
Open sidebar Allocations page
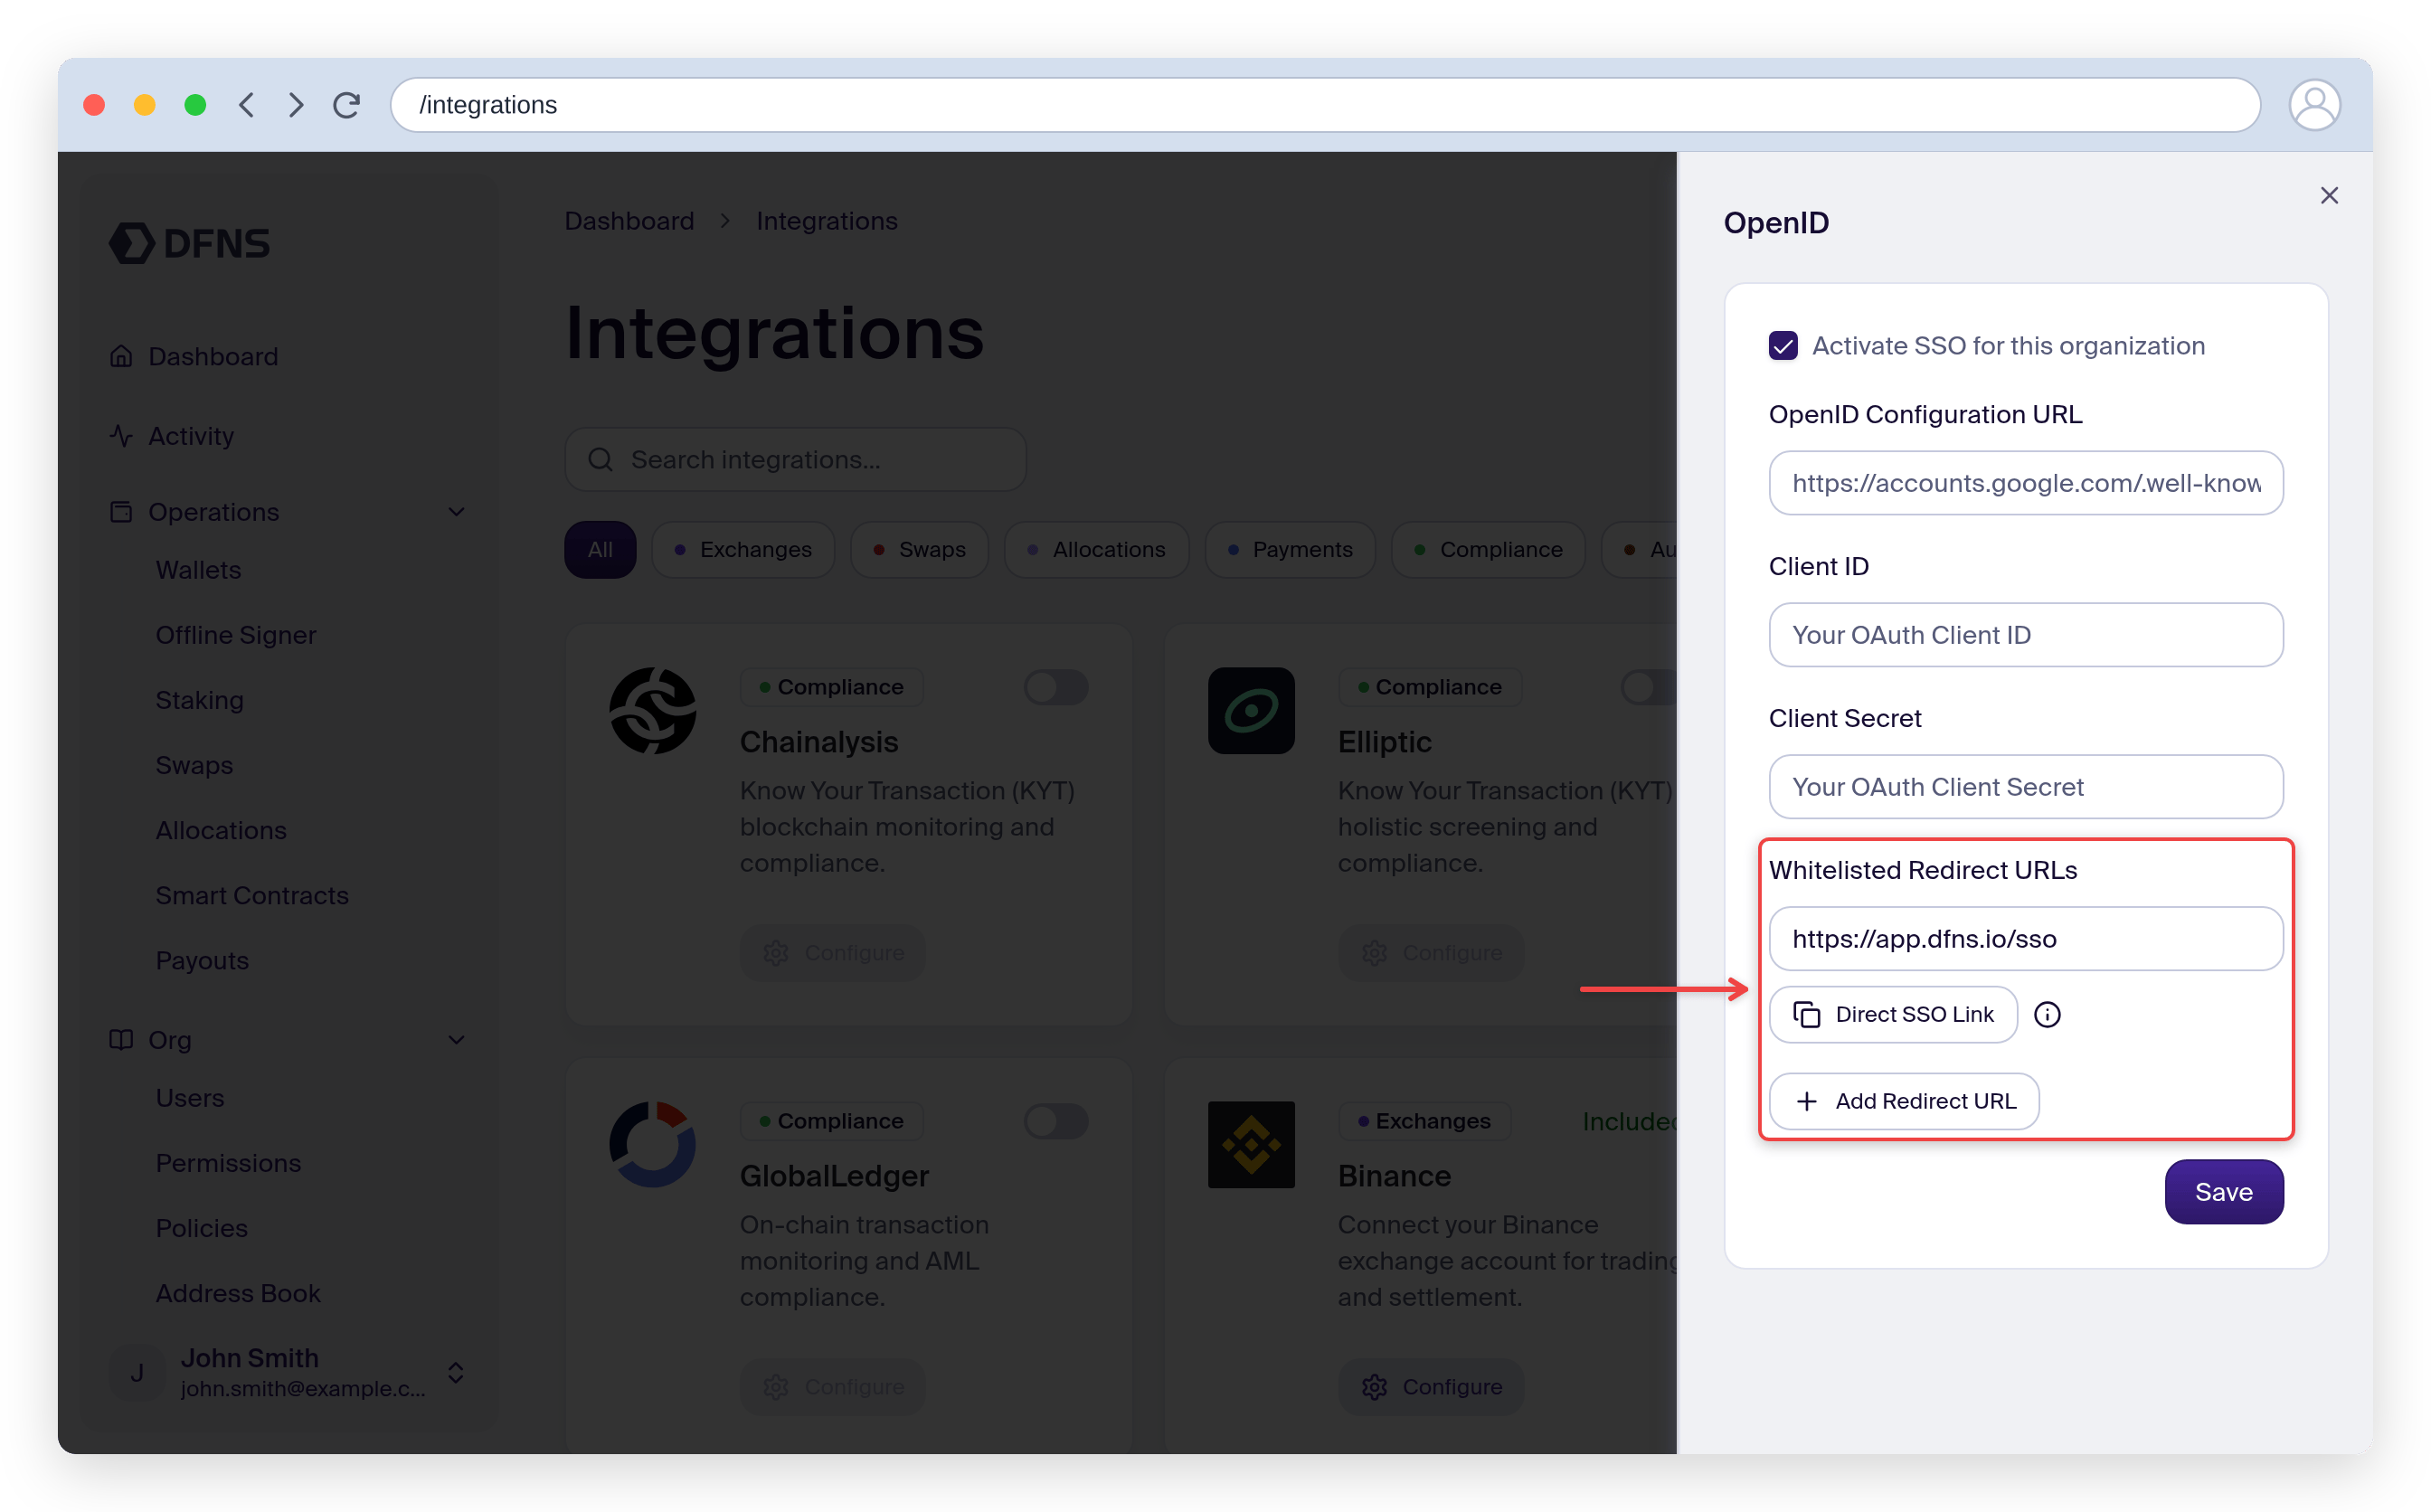click(x=221, y=830)
